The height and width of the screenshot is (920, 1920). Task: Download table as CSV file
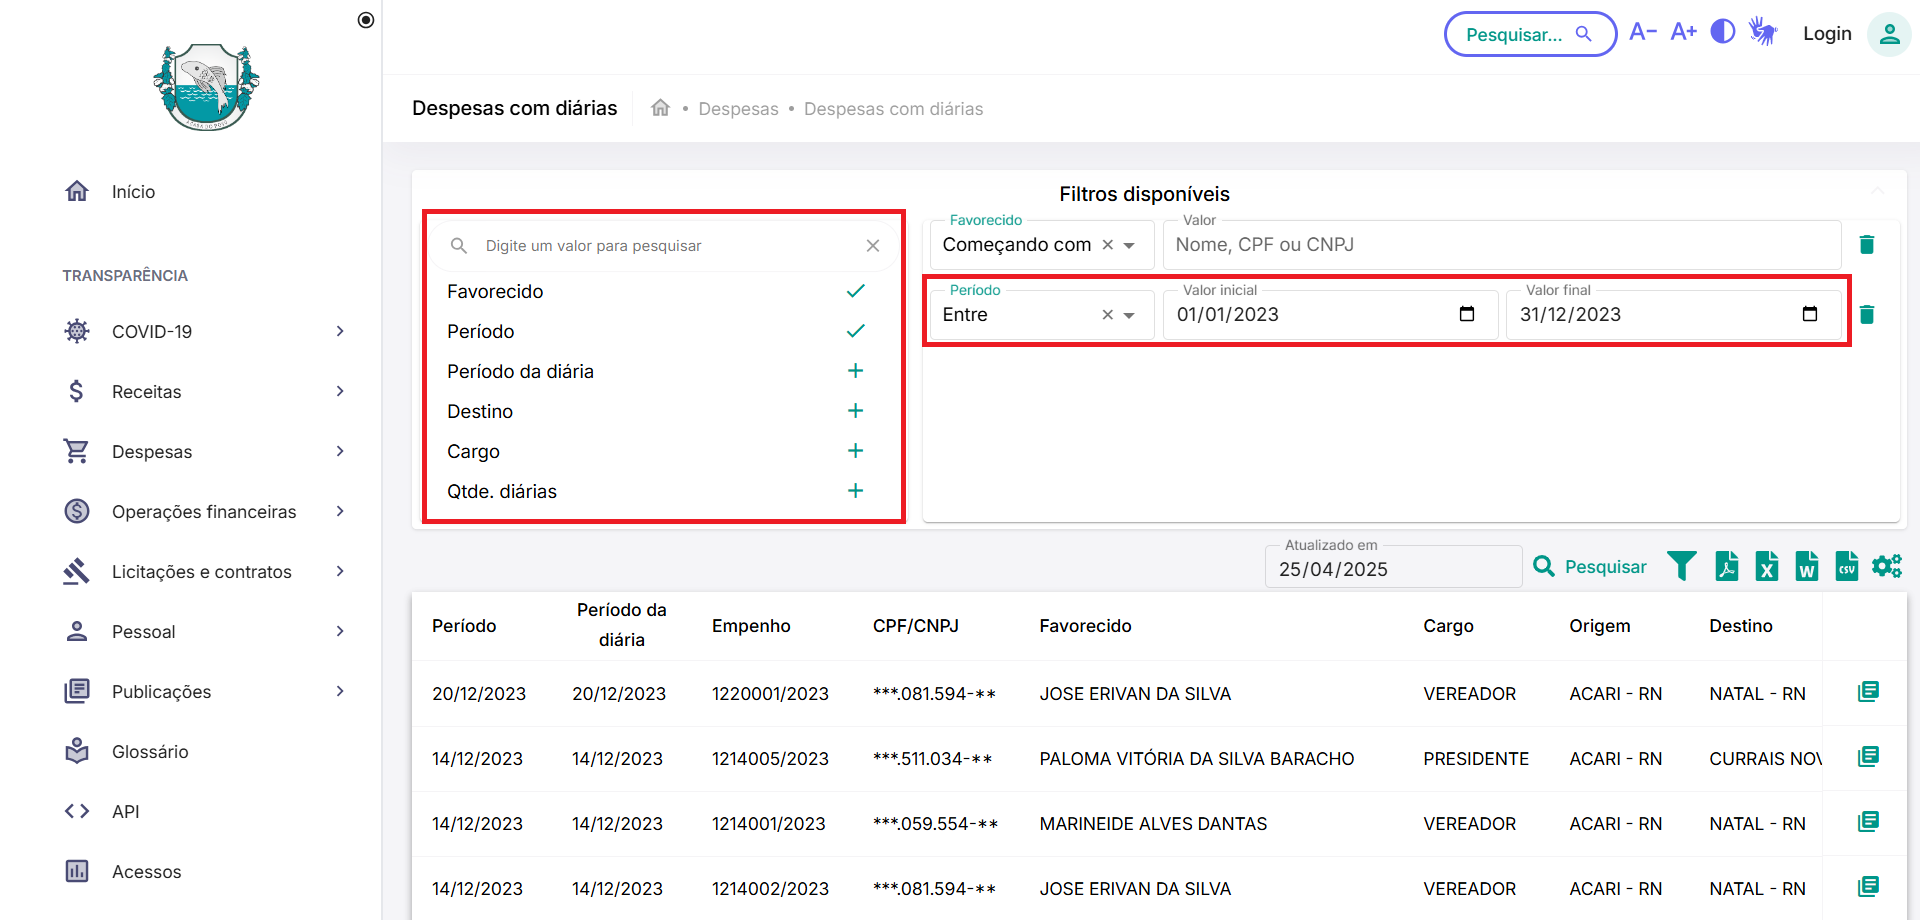1847,566
